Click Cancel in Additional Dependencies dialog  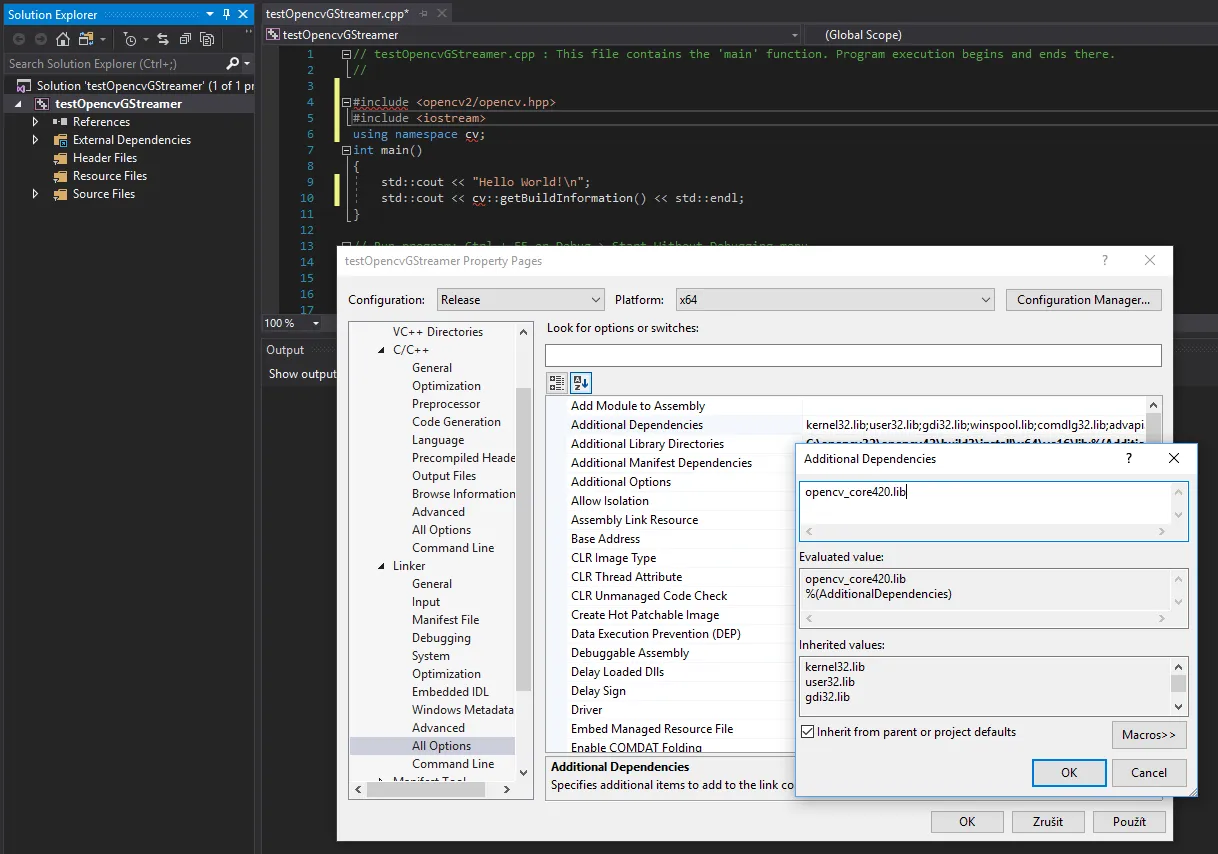tap(1149, 773)
